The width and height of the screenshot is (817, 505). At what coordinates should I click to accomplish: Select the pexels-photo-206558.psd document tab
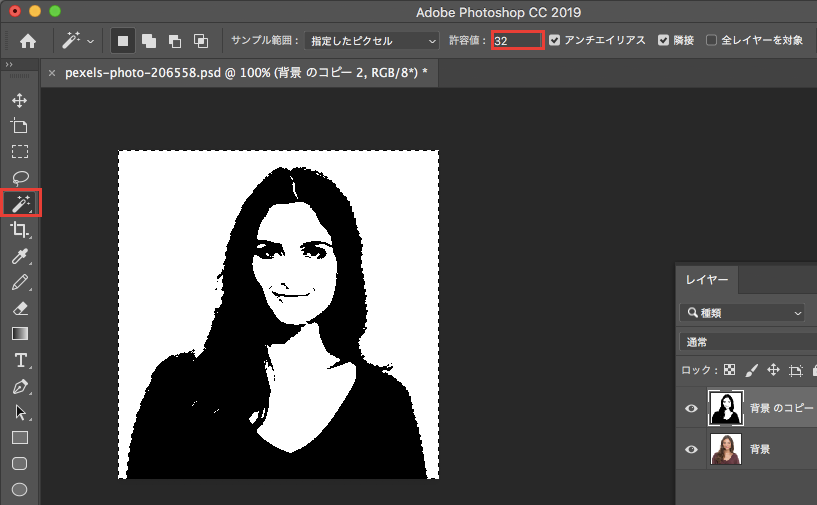point(245,73)
